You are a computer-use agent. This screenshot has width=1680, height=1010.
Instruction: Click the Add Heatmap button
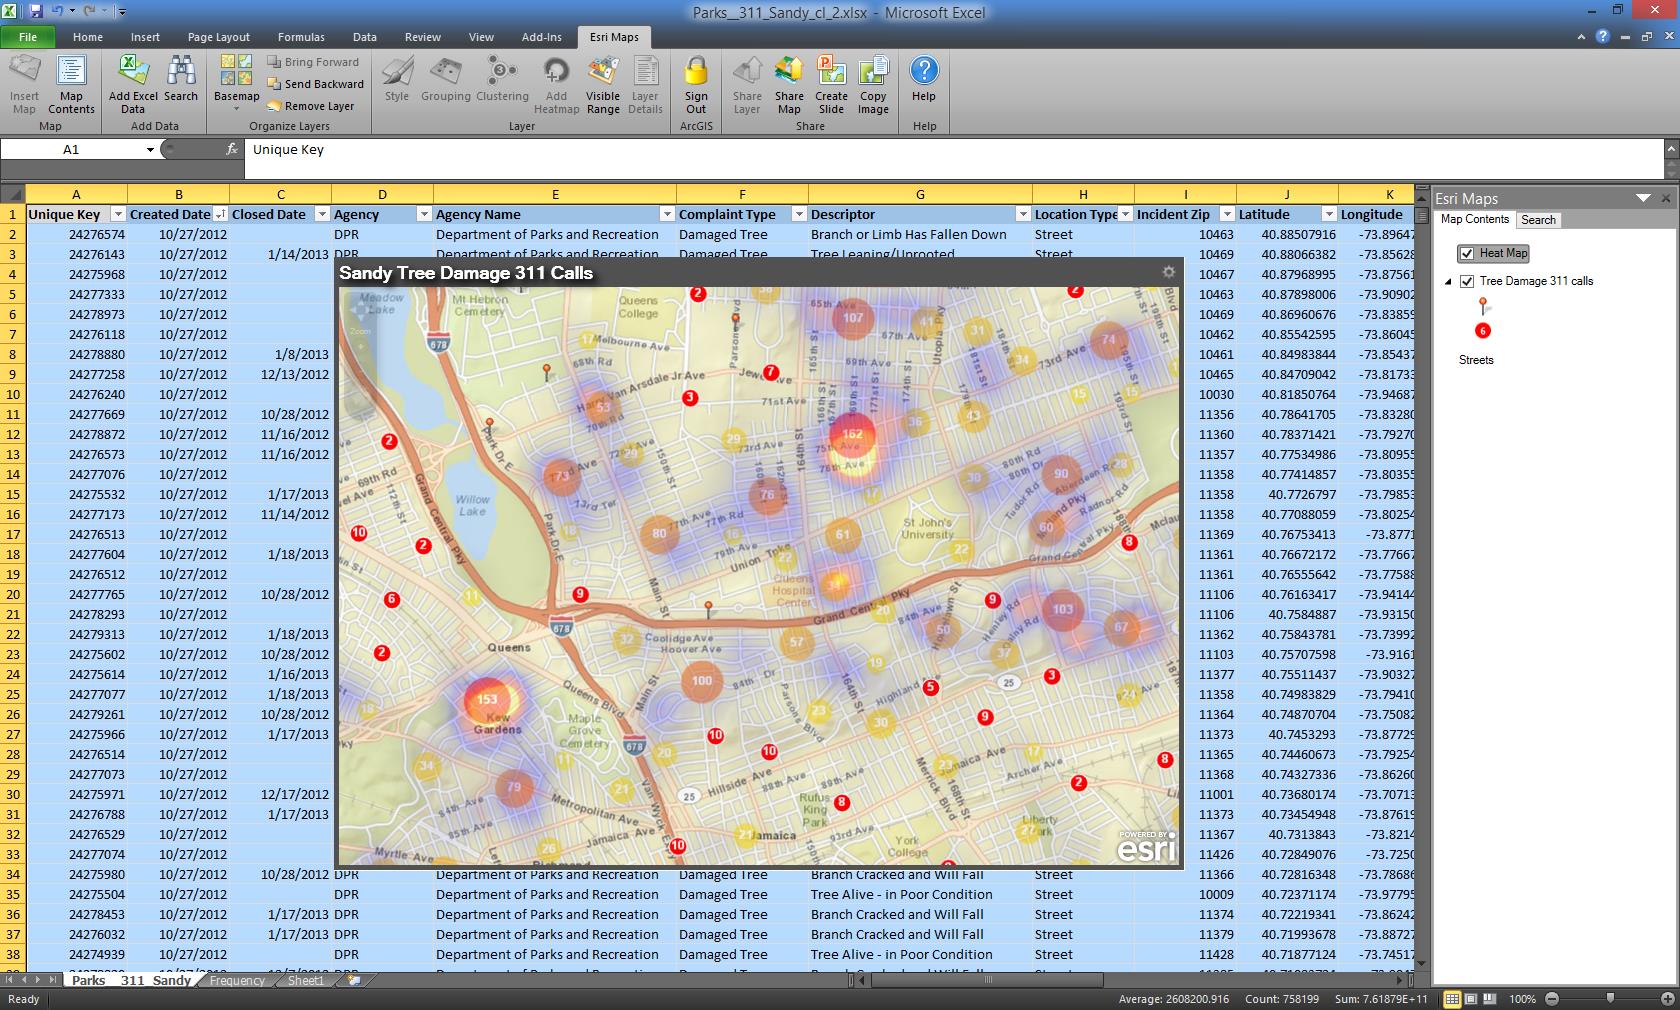tap(556, 85)
